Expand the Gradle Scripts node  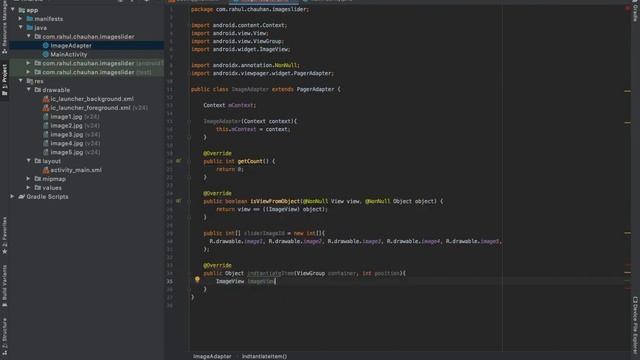pyautogui.click(x=12, y=197)
